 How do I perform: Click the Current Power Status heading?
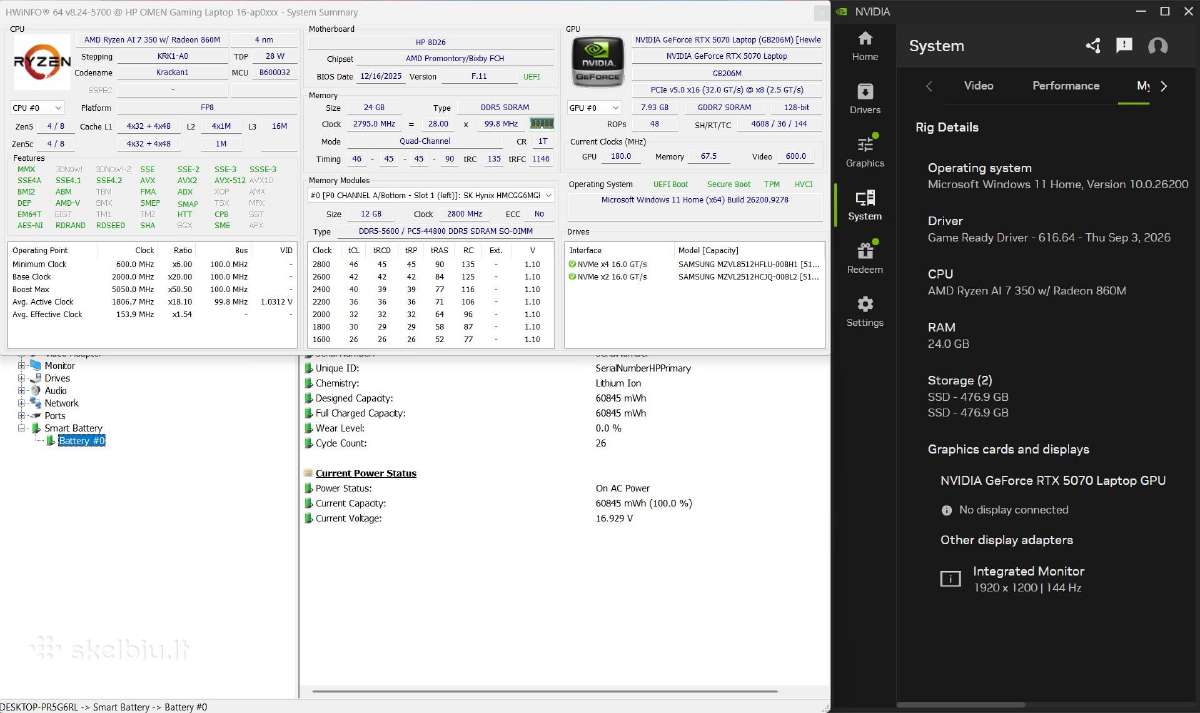[366, 473]
